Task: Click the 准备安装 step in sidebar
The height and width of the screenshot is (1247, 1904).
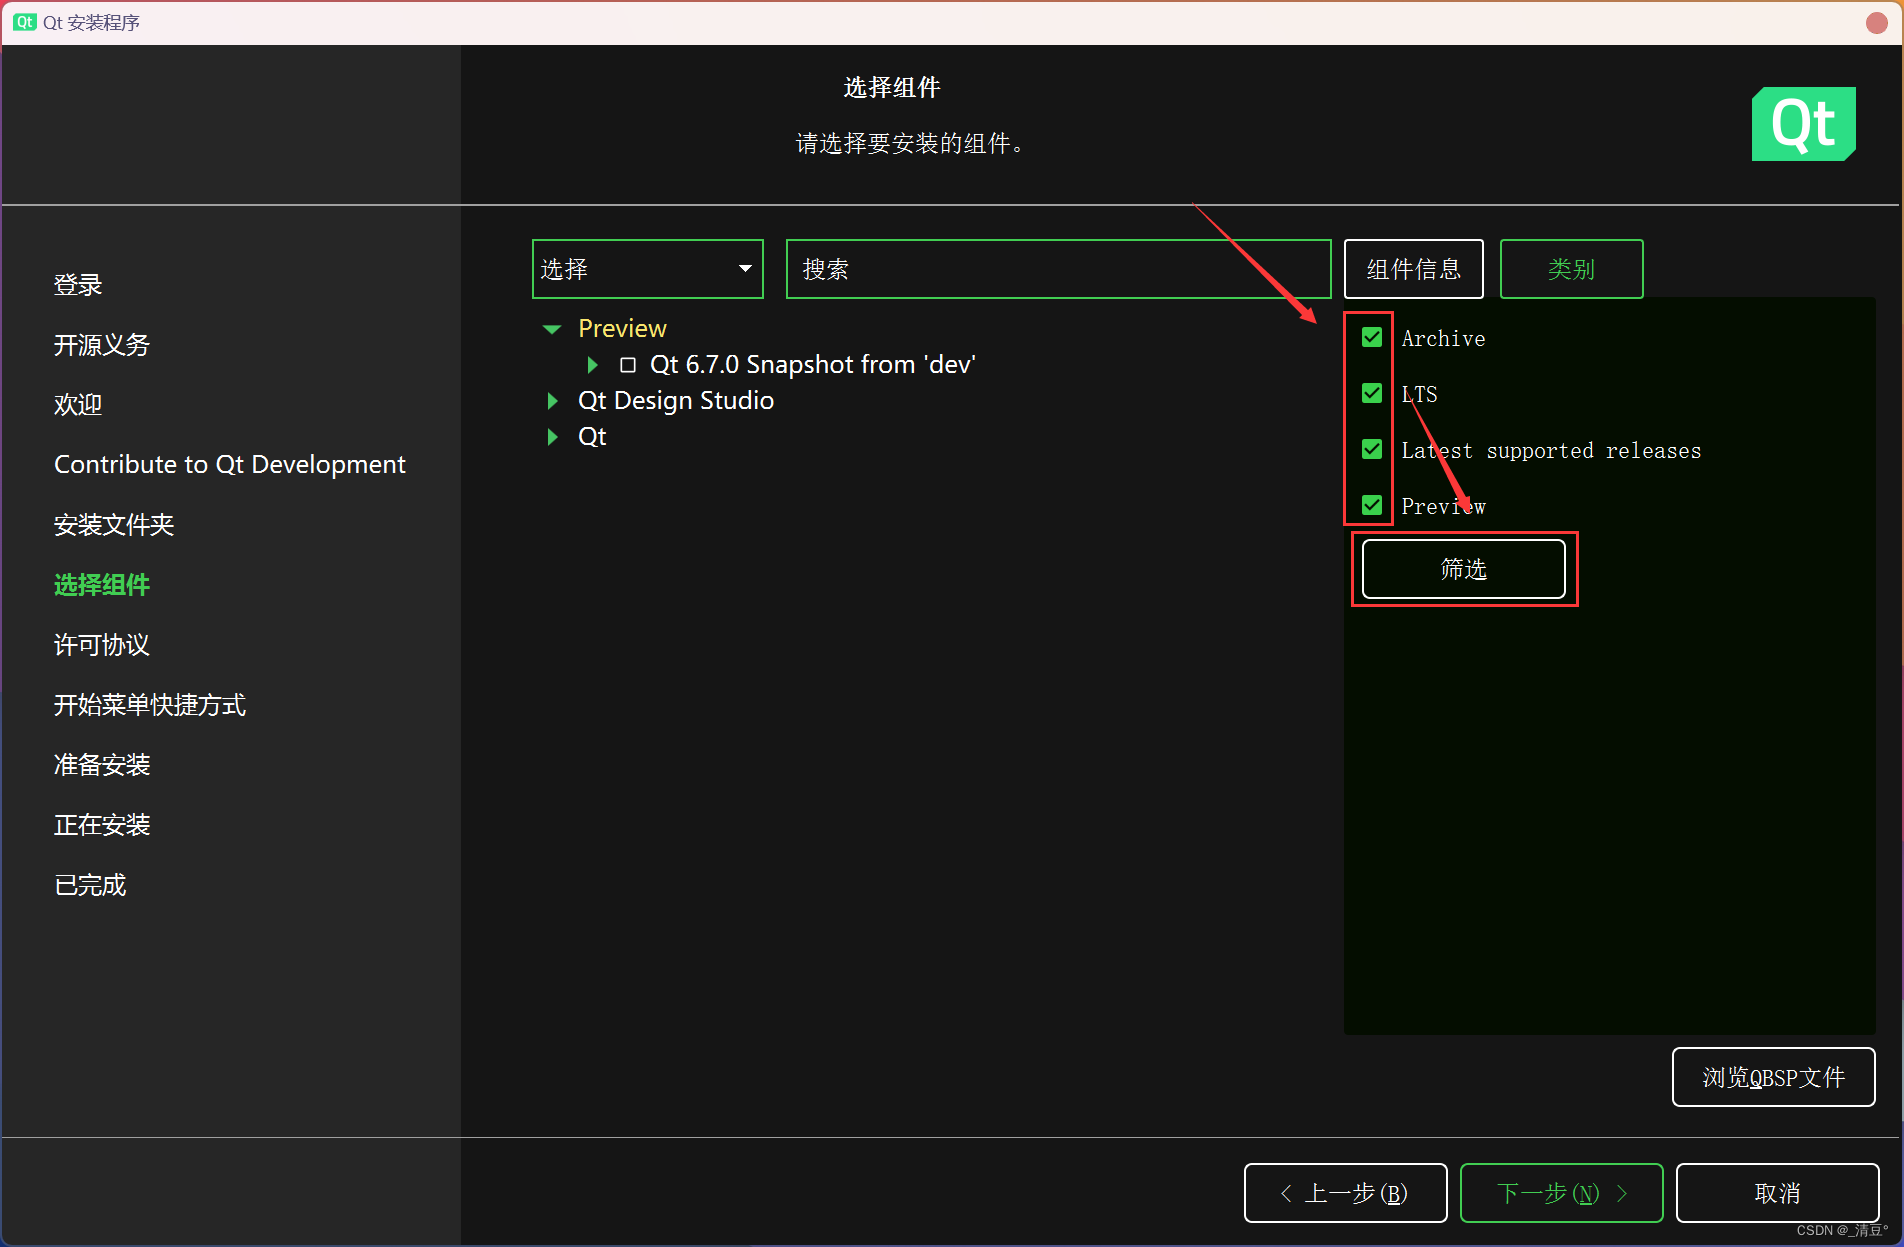Action: click(102, 765)
